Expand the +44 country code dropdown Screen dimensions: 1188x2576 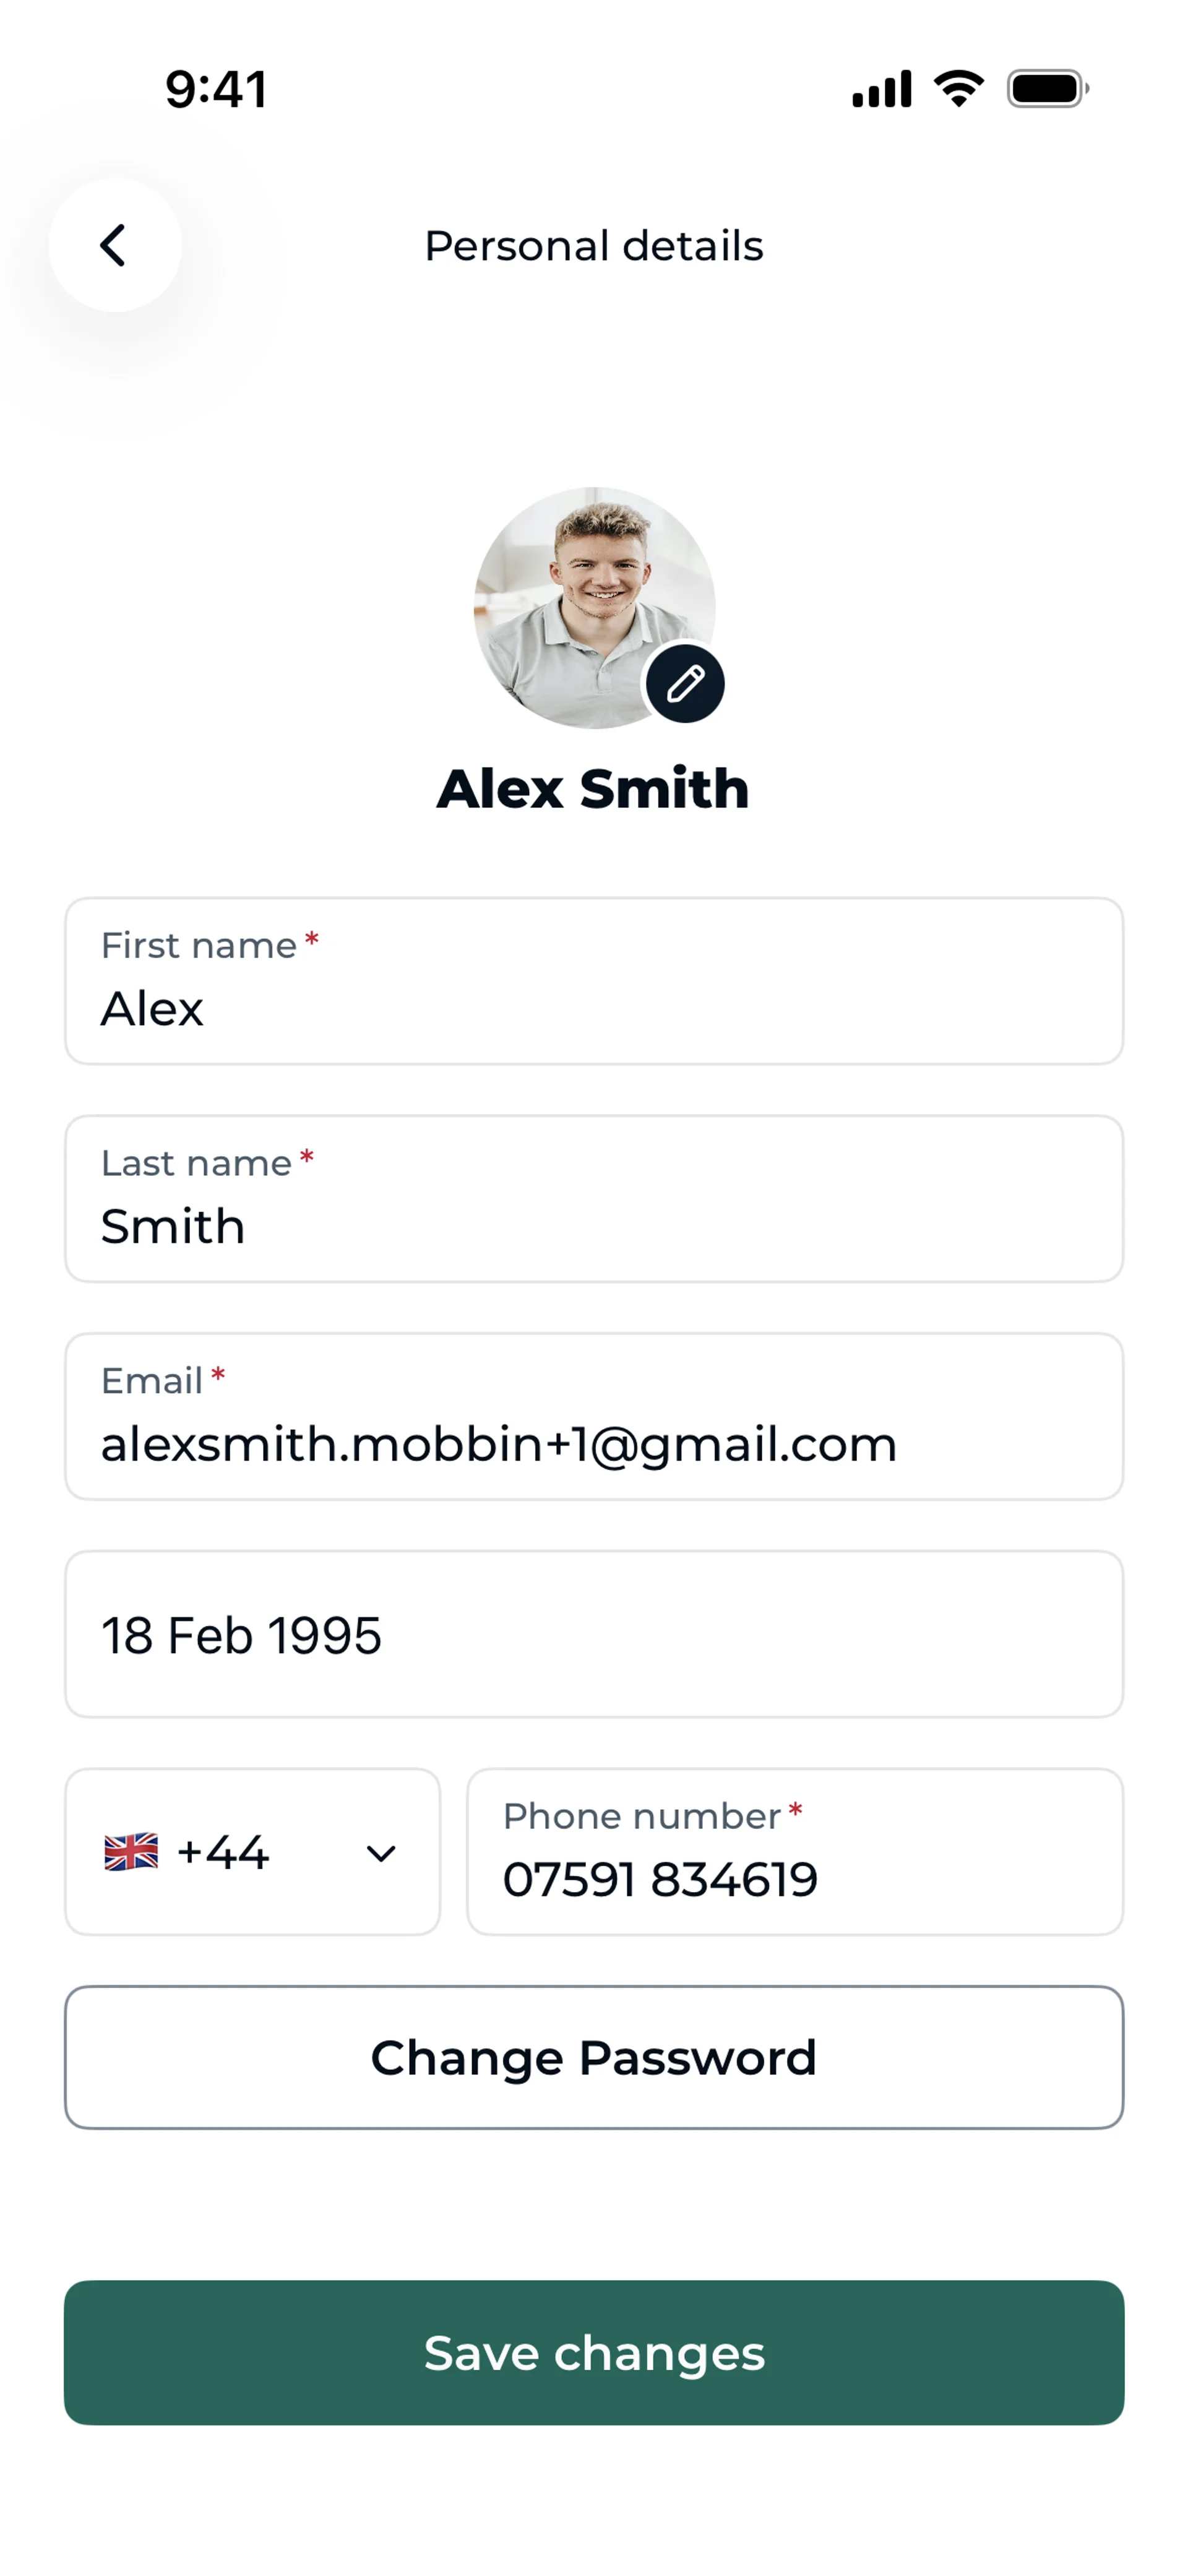pos(253,1852)
